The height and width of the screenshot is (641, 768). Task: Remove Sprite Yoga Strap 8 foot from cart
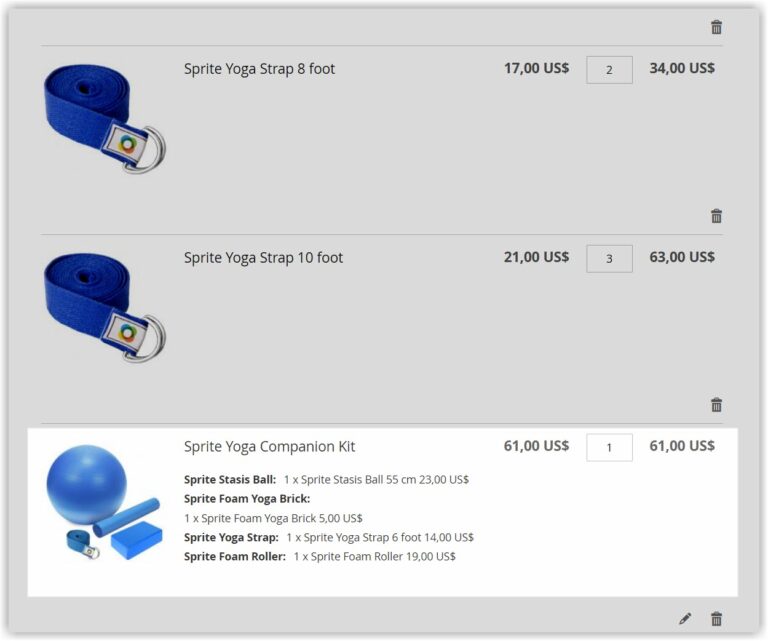(716, 215)
